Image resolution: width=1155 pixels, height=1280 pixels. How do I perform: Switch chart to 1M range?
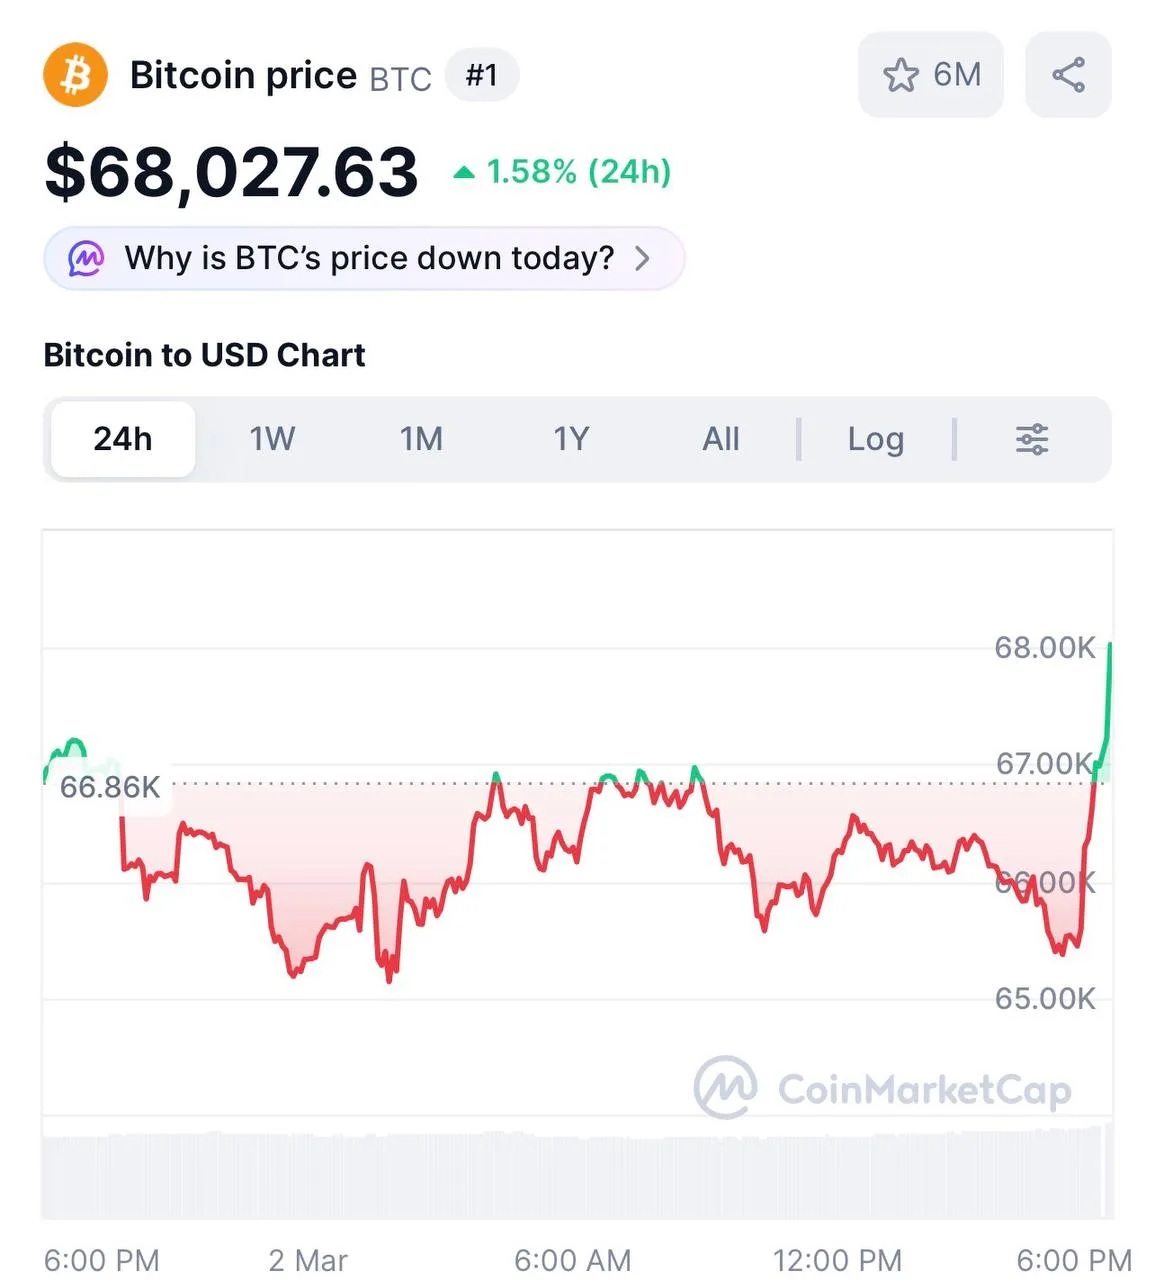point(421,439)
